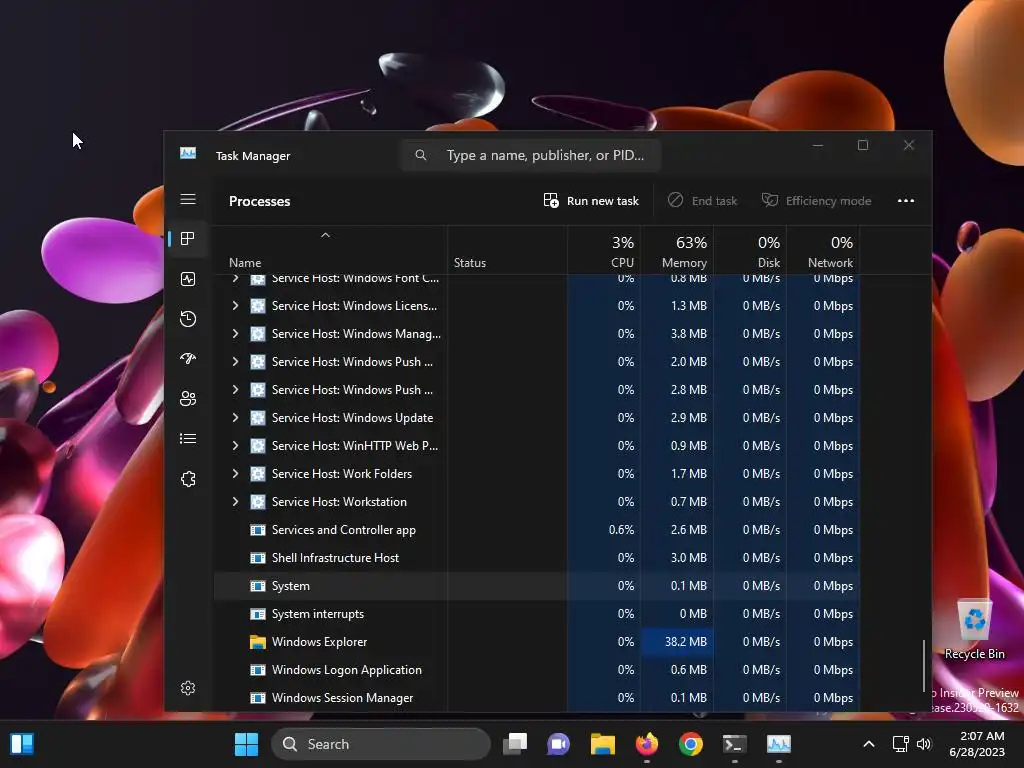This screenshot has height=768, width=1024.
Task: Open the Task Manager navigation hamburger menu
Action: [188, 199]
